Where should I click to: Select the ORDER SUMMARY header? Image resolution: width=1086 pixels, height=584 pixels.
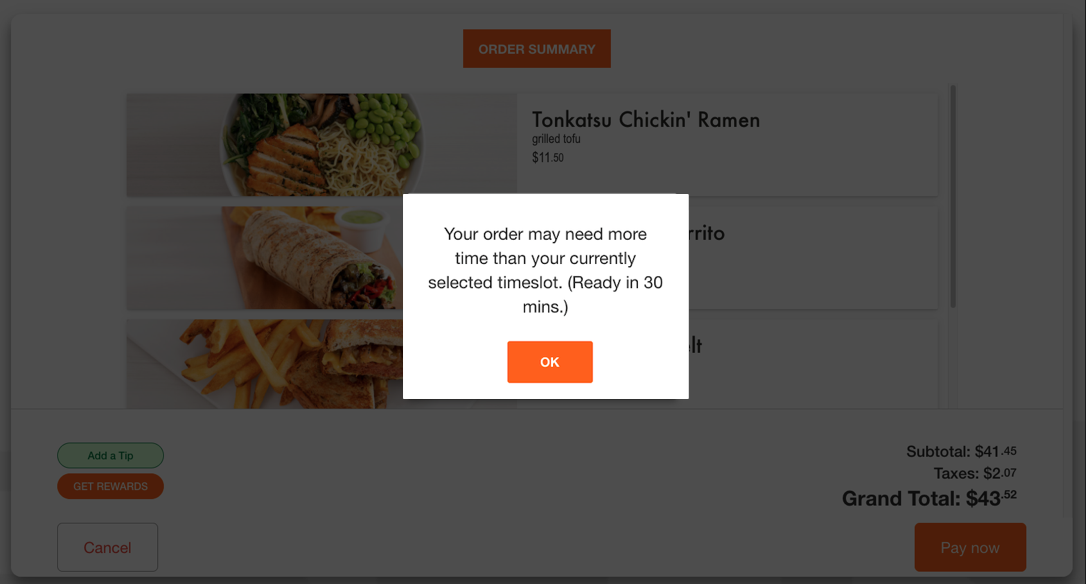pyautogui.click(x=537, y=48)
